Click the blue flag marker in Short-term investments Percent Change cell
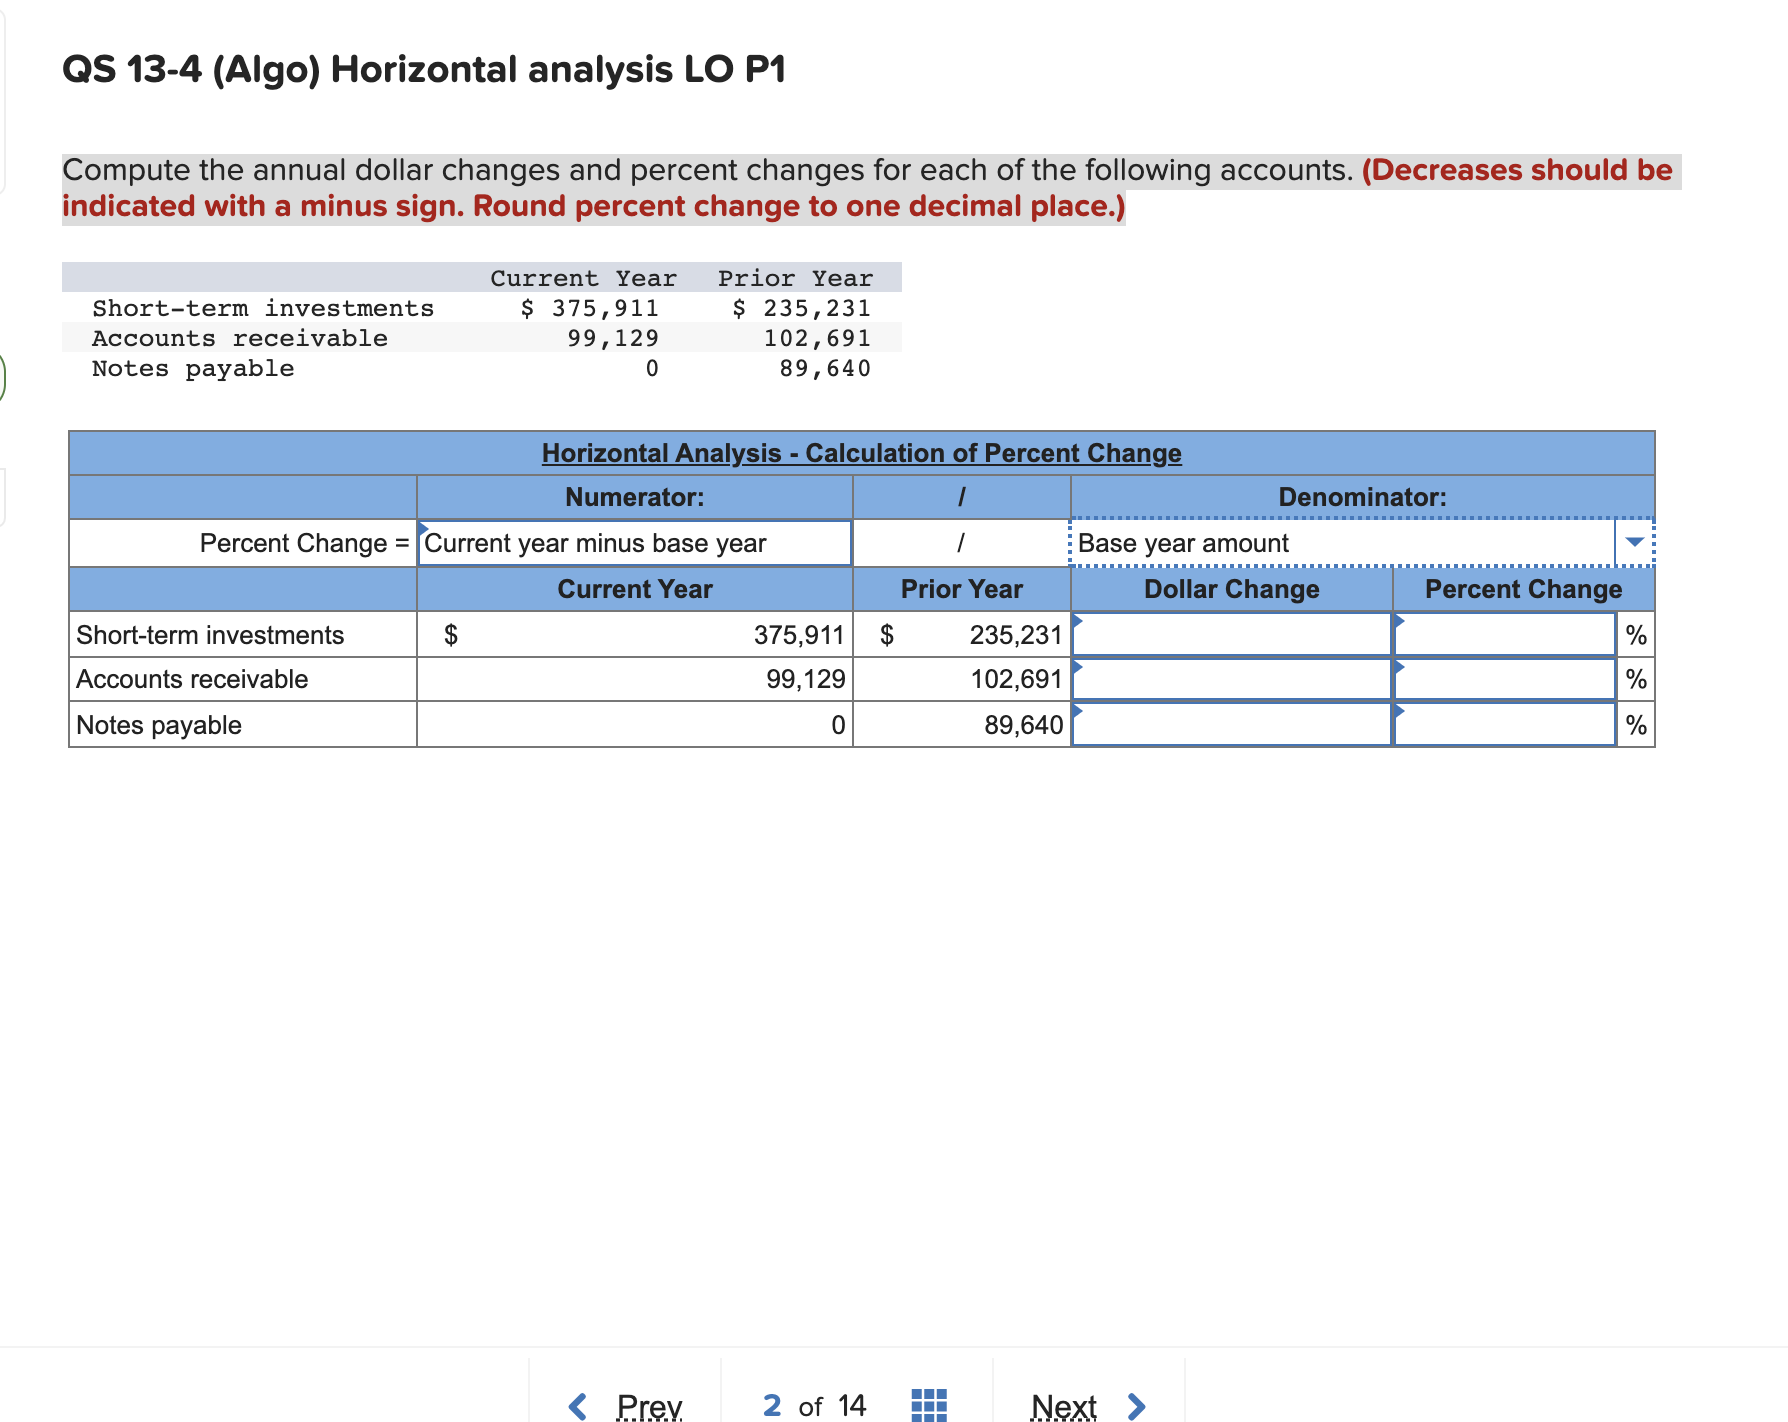This screenshot has width=1788, height=1422. click(x=1399, y=623)
